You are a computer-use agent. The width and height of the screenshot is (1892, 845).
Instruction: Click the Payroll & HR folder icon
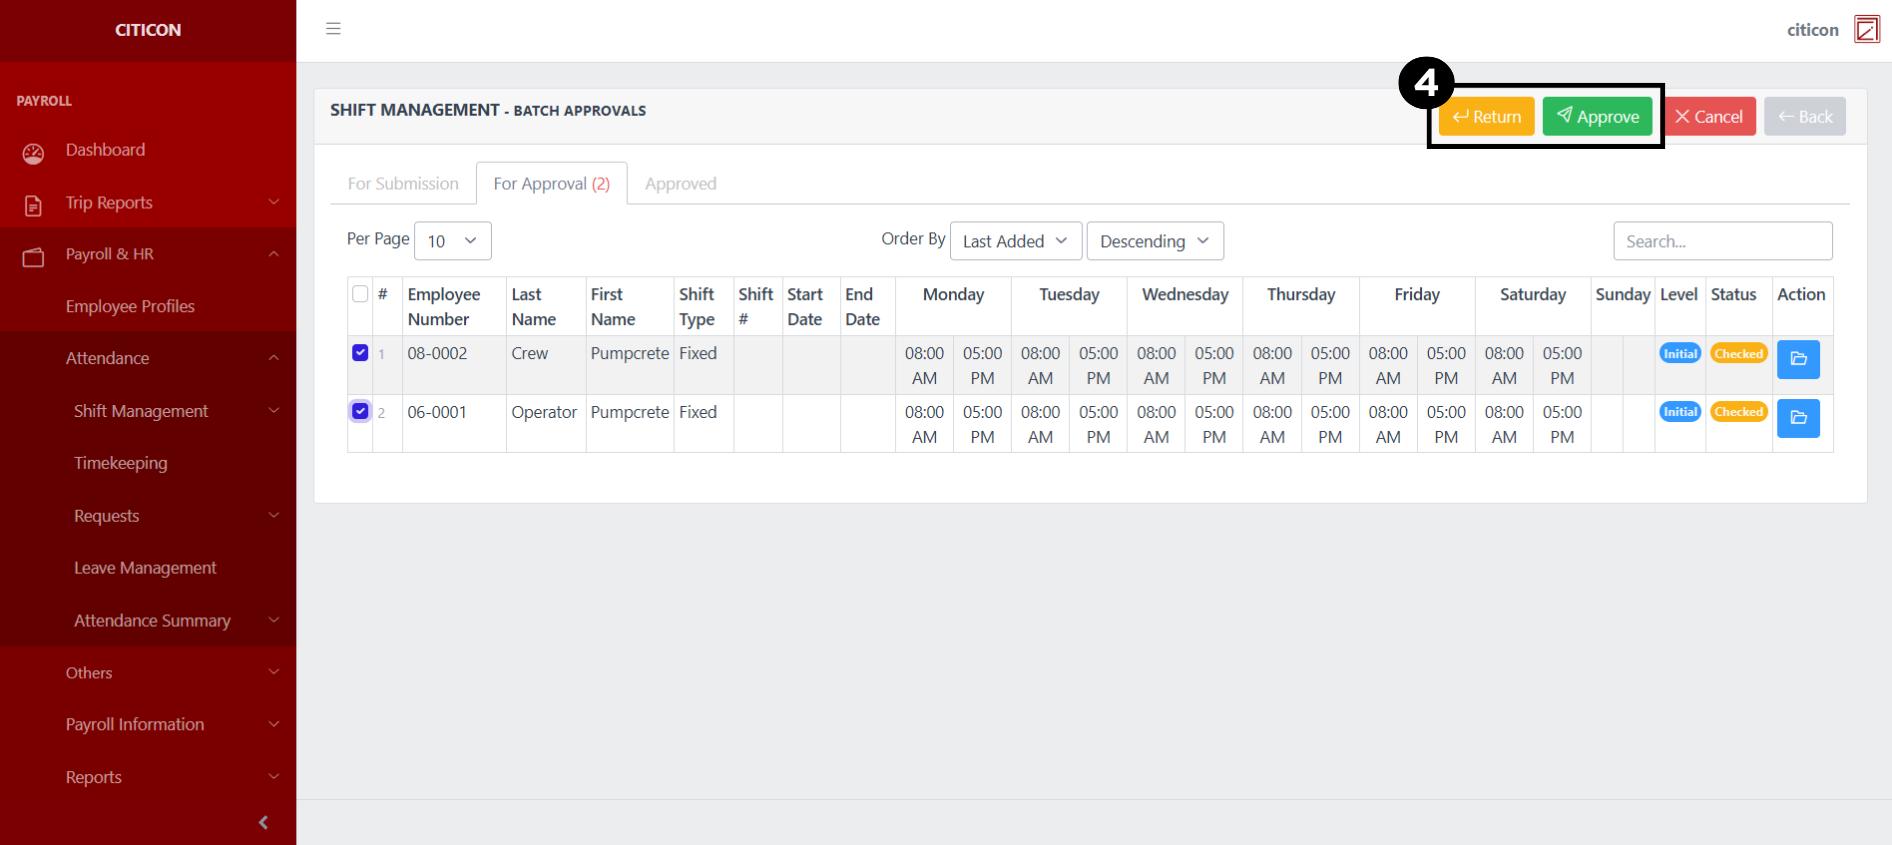coord(33,257)
